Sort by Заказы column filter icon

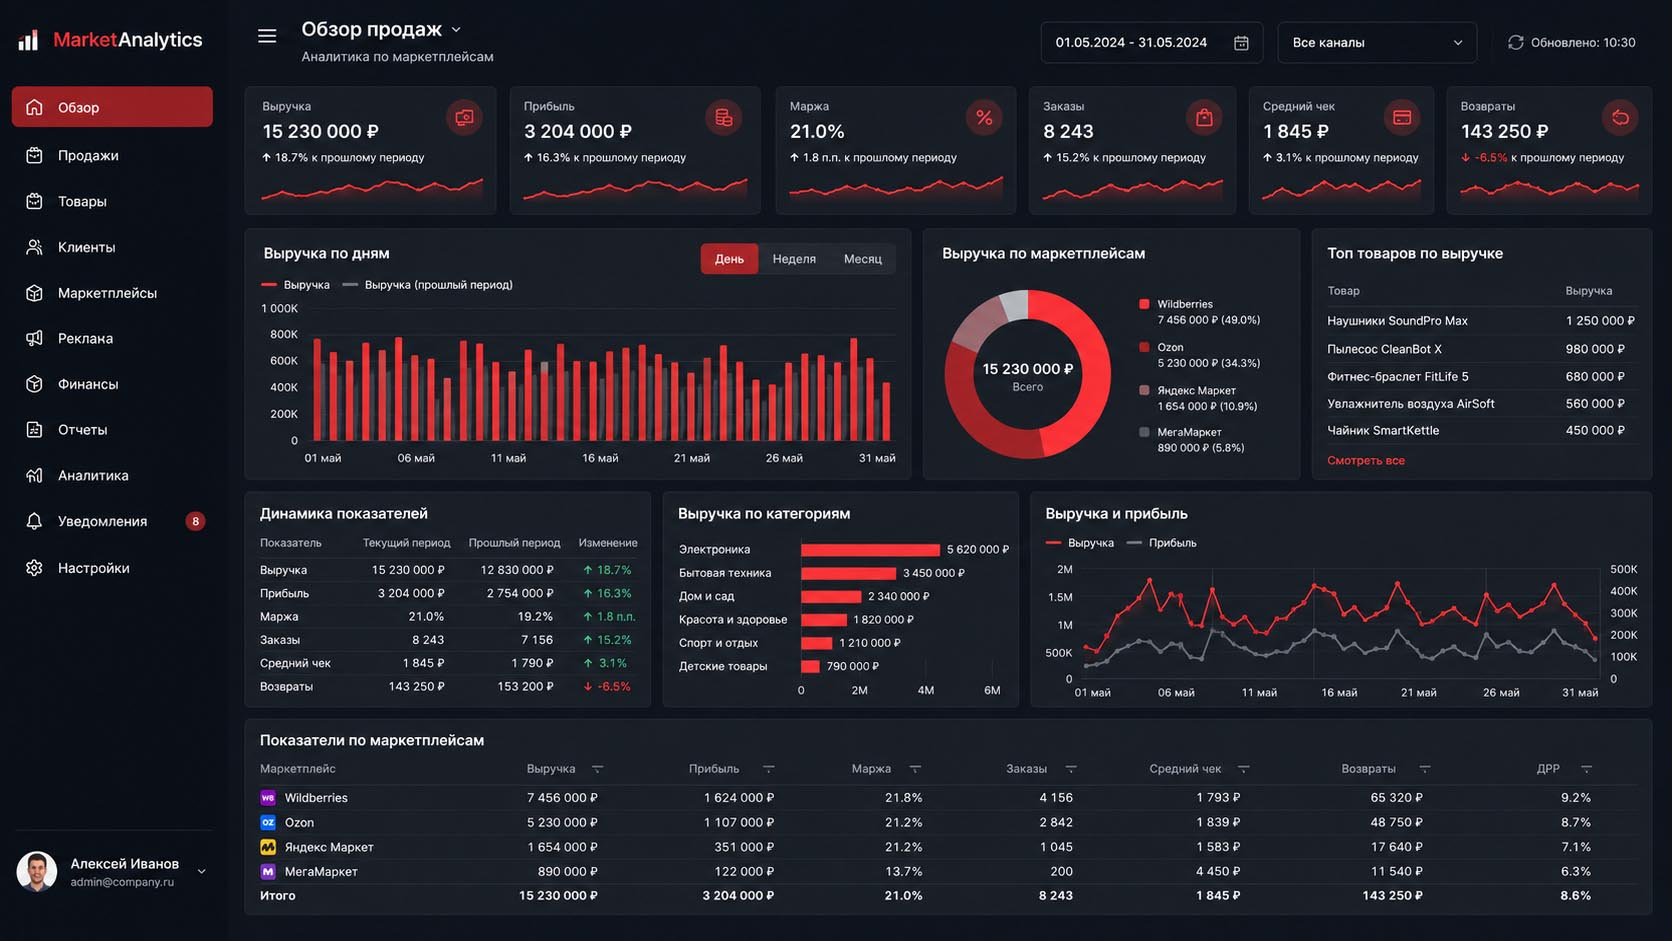pos(1071,769)
